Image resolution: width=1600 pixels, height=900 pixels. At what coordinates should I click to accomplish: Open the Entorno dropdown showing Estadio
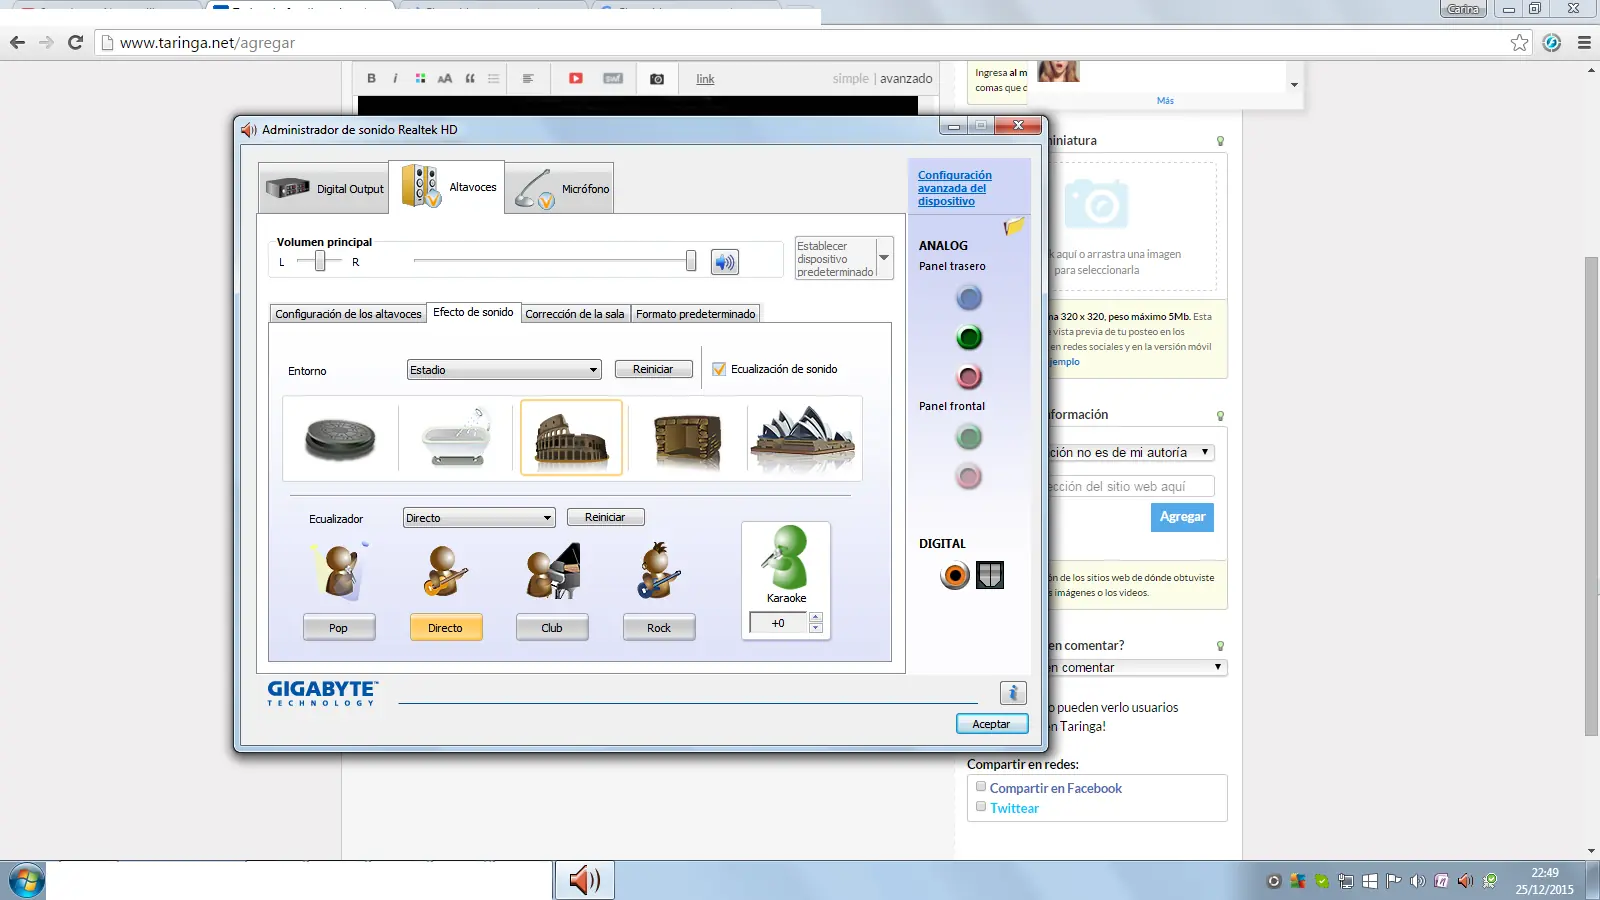pos(504,370)
